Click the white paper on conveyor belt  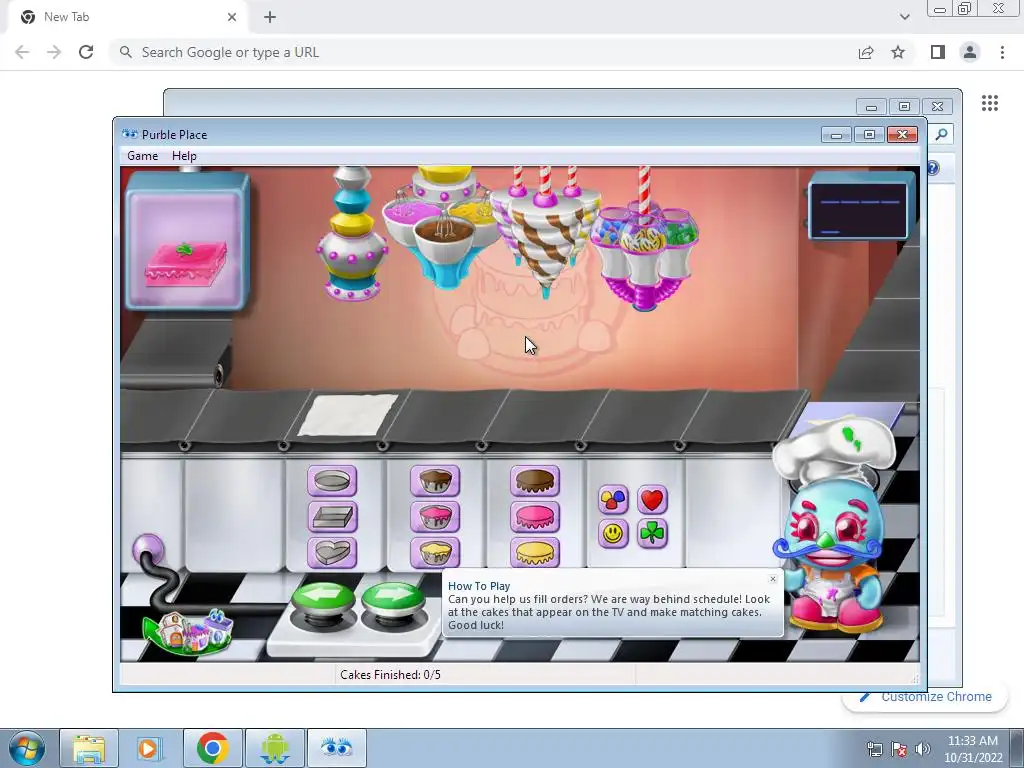coord(348,415)
